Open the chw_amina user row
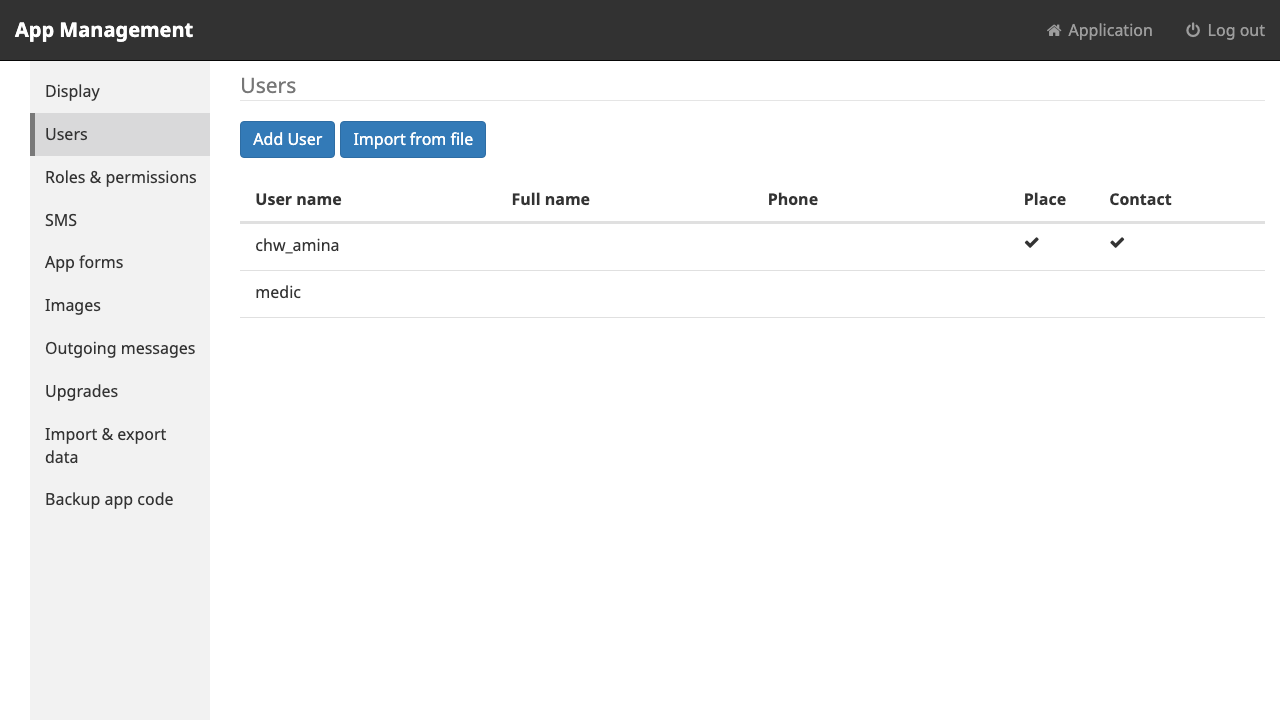The height and width of the screenshot is (720, 1280). (x=752, y=246)
